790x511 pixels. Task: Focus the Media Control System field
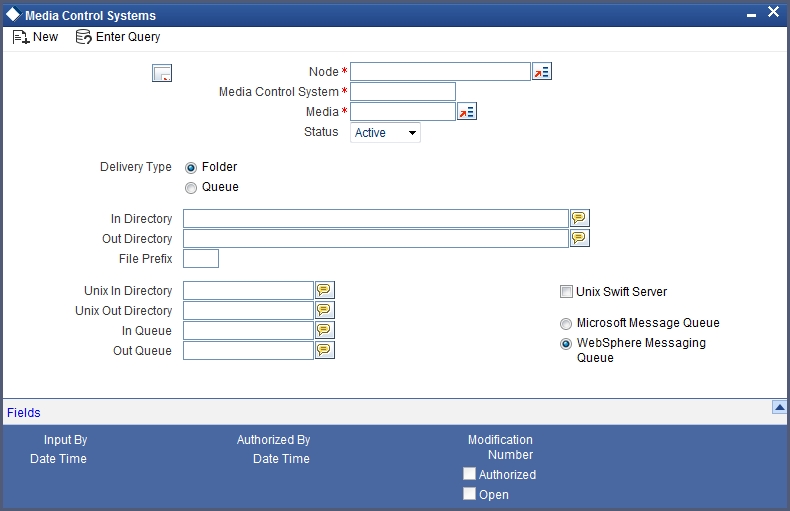403,92
